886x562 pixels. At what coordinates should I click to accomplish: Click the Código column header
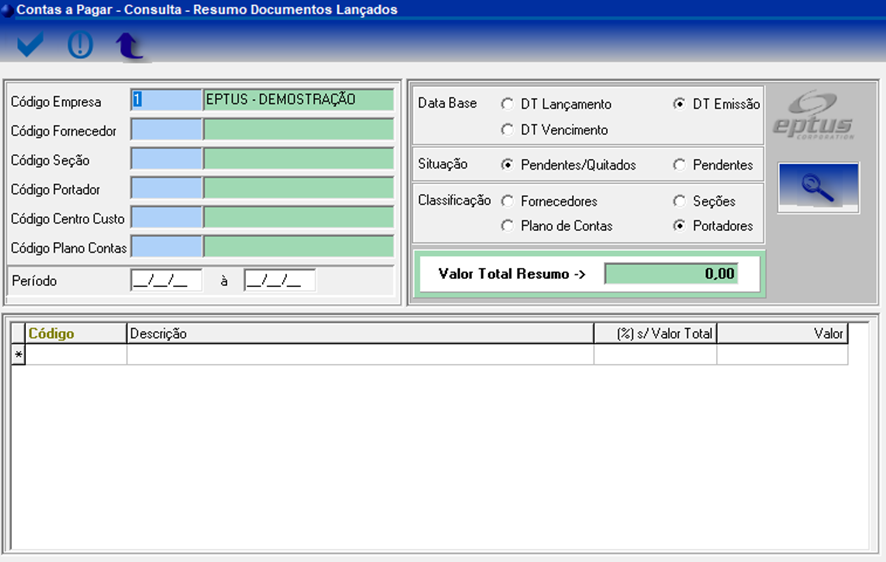pos(76,334)
